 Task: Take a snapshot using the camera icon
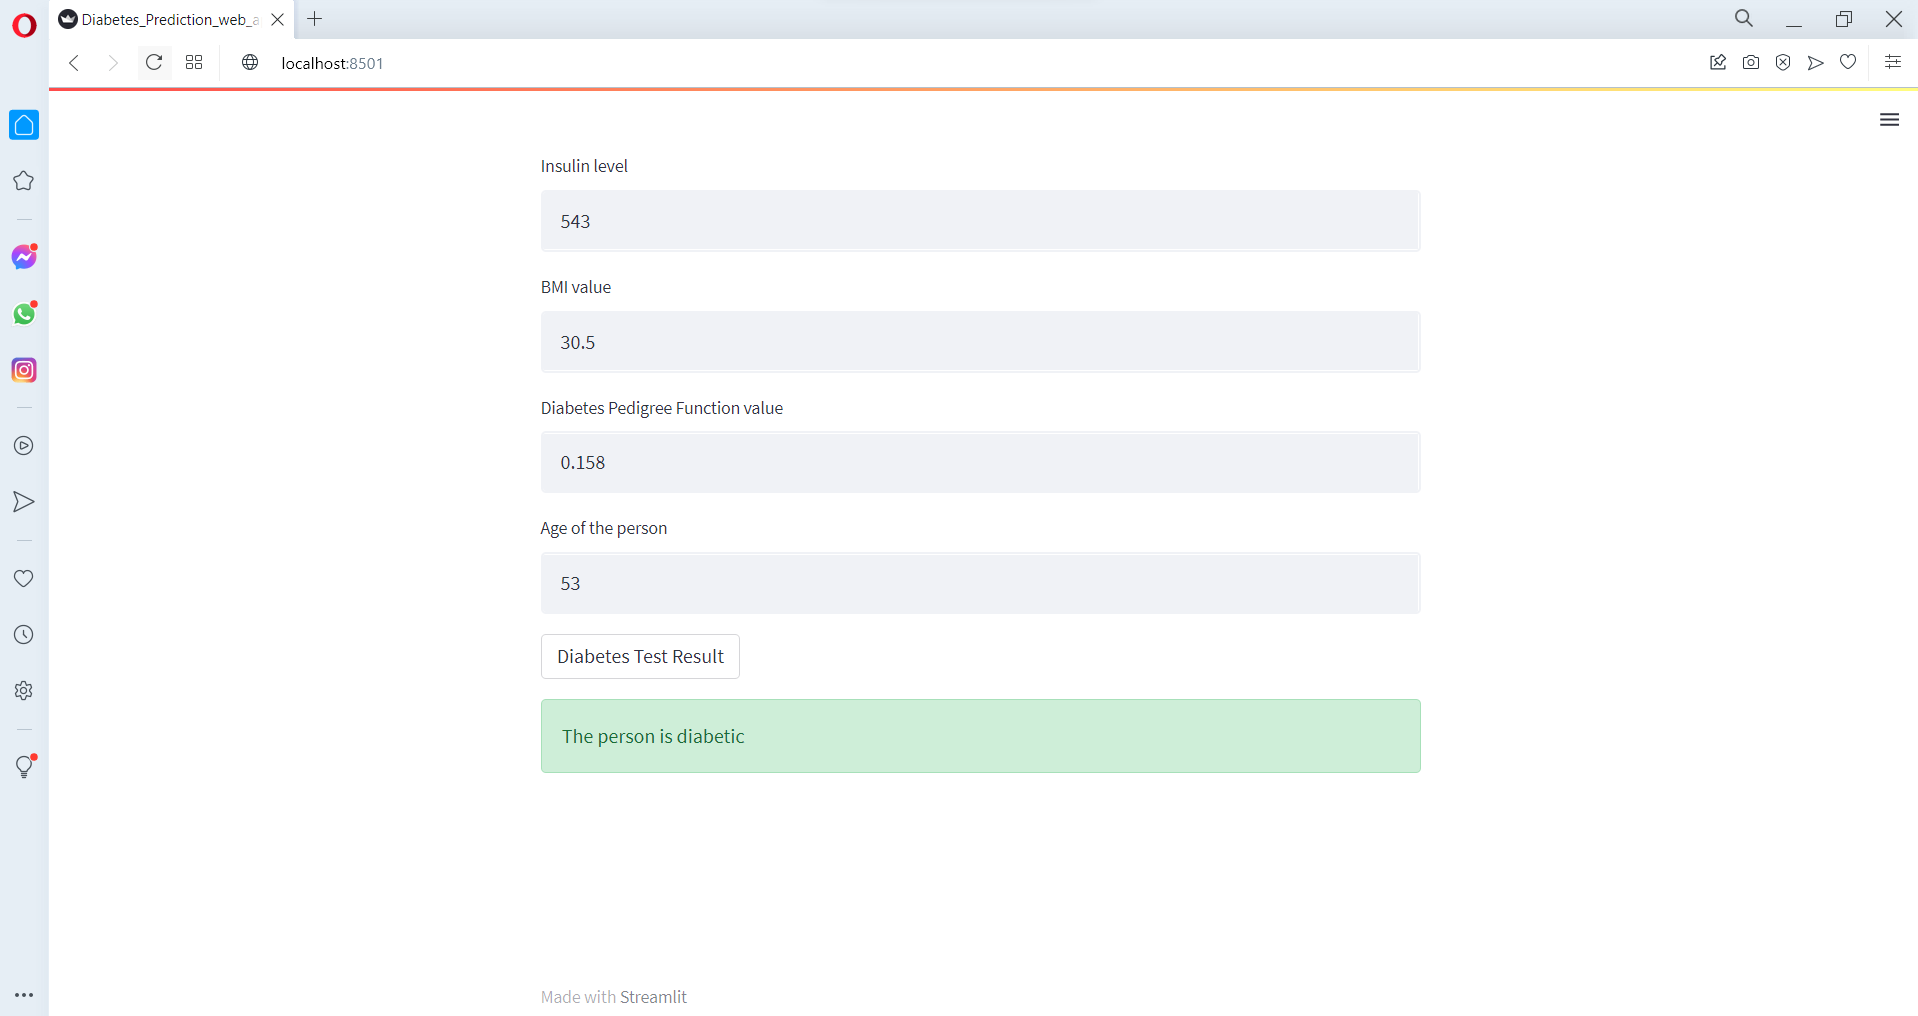click(1750, 62)
